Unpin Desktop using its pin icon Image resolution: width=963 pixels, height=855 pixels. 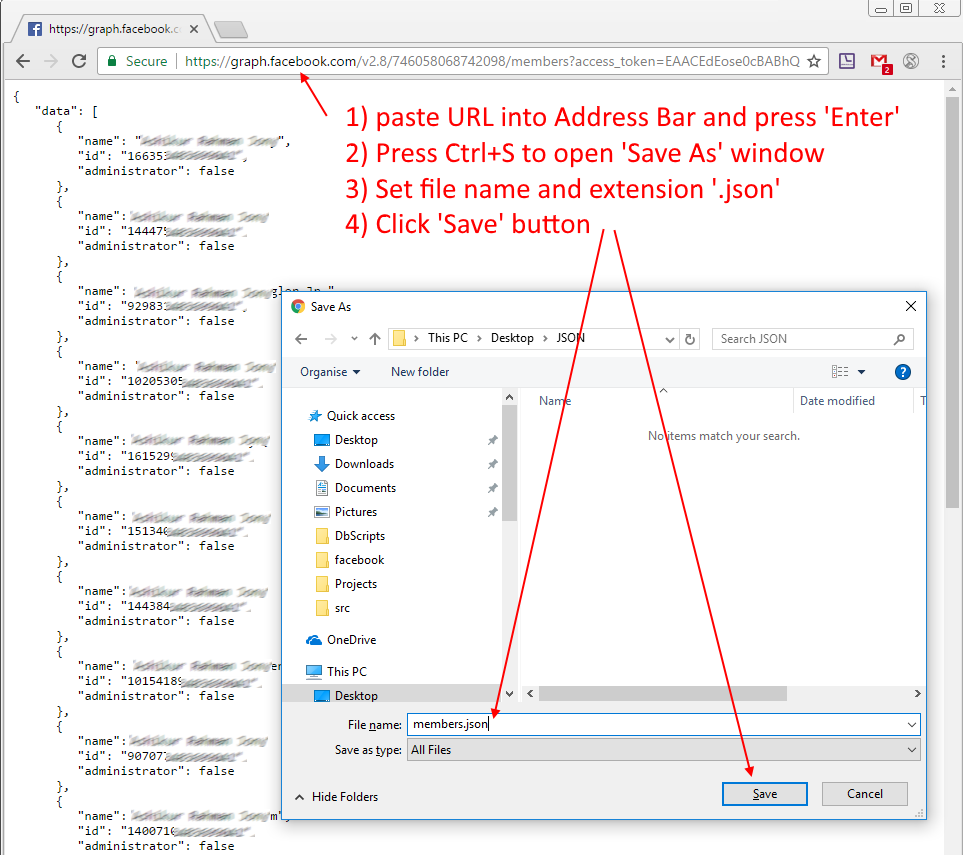tap(492, 440)
